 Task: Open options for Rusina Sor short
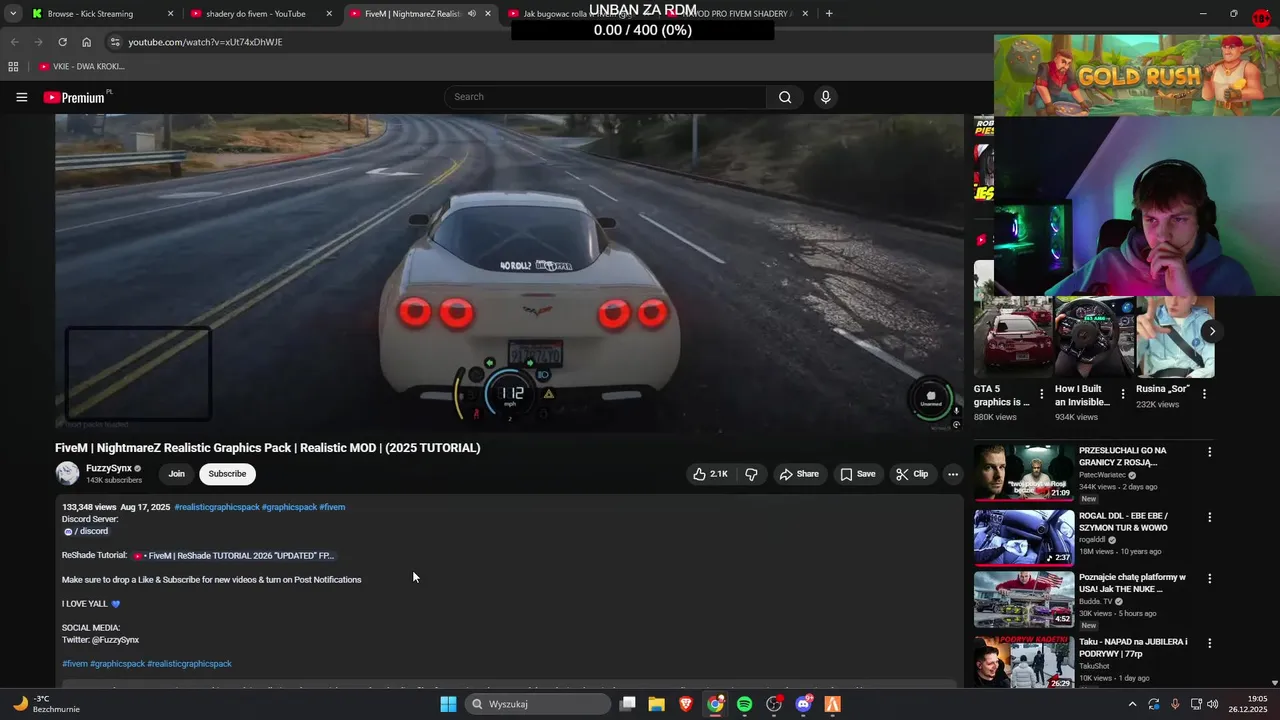1203,394
